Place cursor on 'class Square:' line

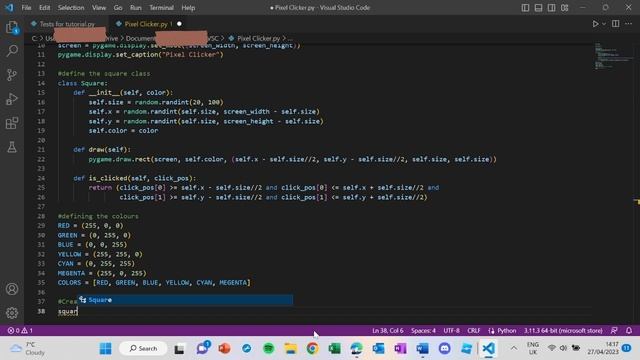[x=83, y=83]
